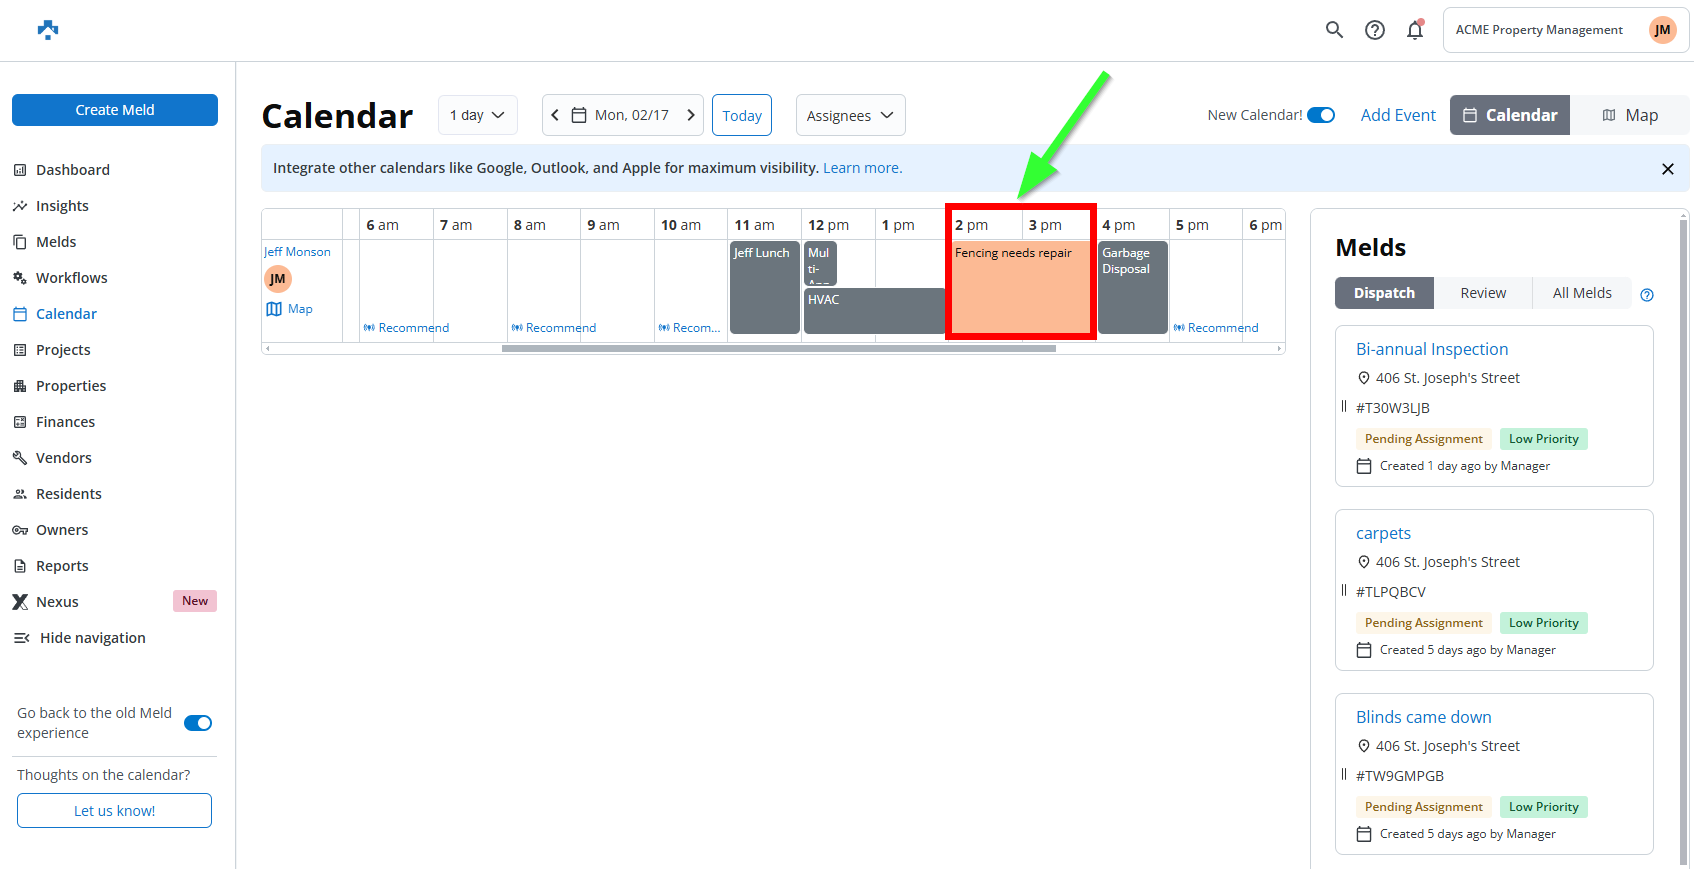The width and height of the screenshot is (1694, 869).
Task: Go to previous day arrow
Action: tap(555, 115)
